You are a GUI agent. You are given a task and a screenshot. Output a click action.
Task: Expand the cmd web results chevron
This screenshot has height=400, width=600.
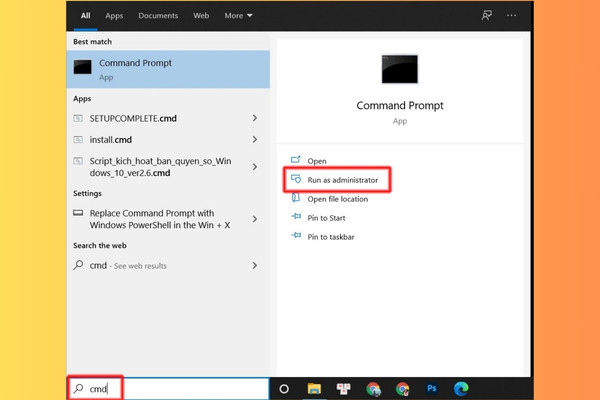255,265
